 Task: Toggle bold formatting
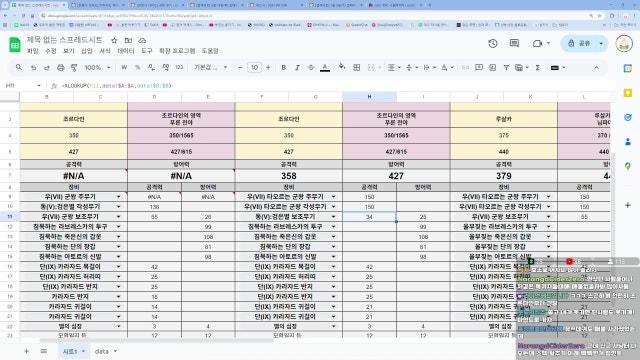click(283, 67)
